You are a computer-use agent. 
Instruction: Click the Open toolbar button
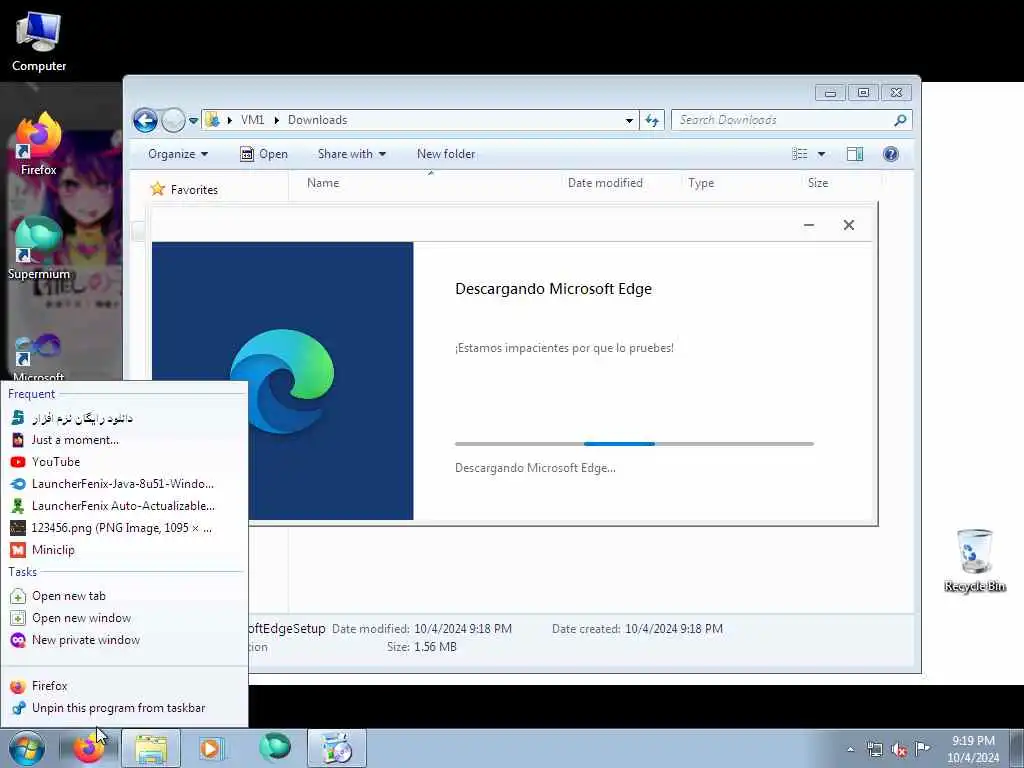264,154
